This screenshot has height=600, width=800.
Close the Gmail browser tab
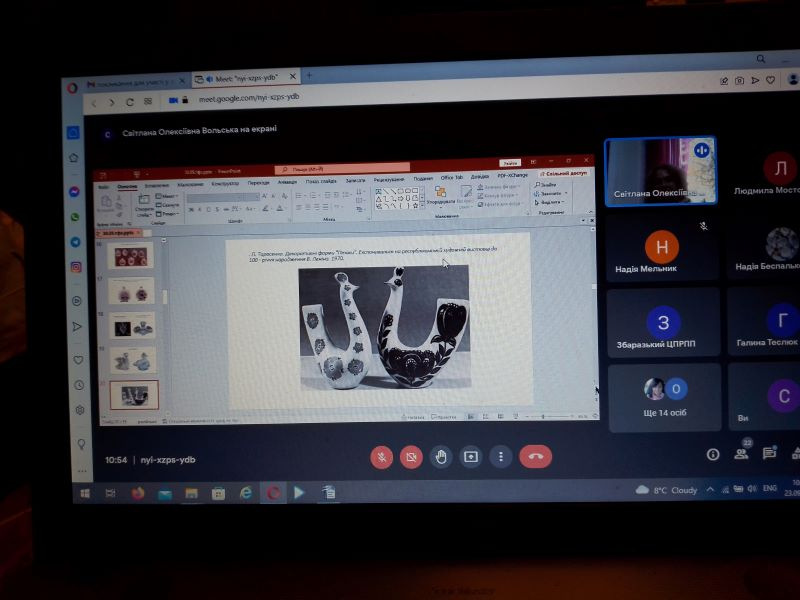182,81
